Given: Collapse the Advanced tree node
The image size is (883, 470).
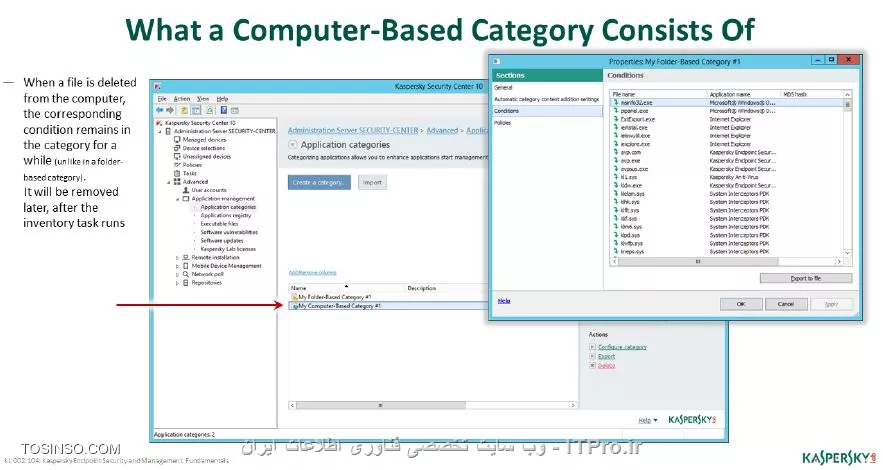Looking at the screenshot, I should pyautogui.click(x=168, y=182).
